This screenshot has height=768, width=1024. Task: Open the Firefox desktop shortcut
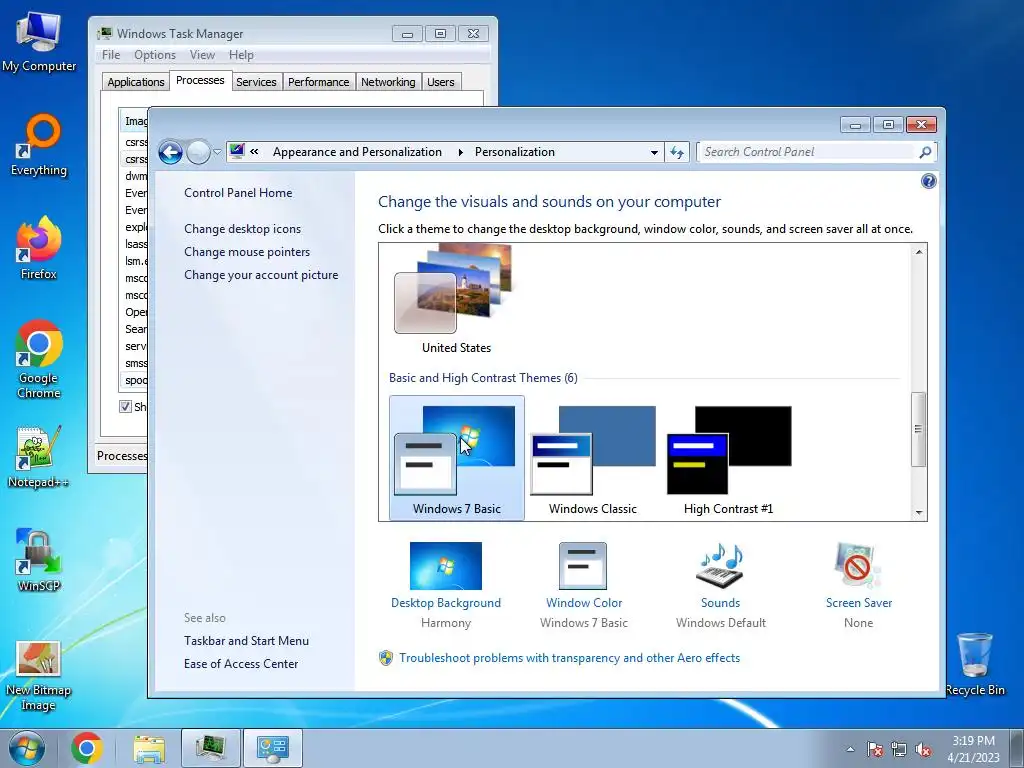[x=39, y=248]
